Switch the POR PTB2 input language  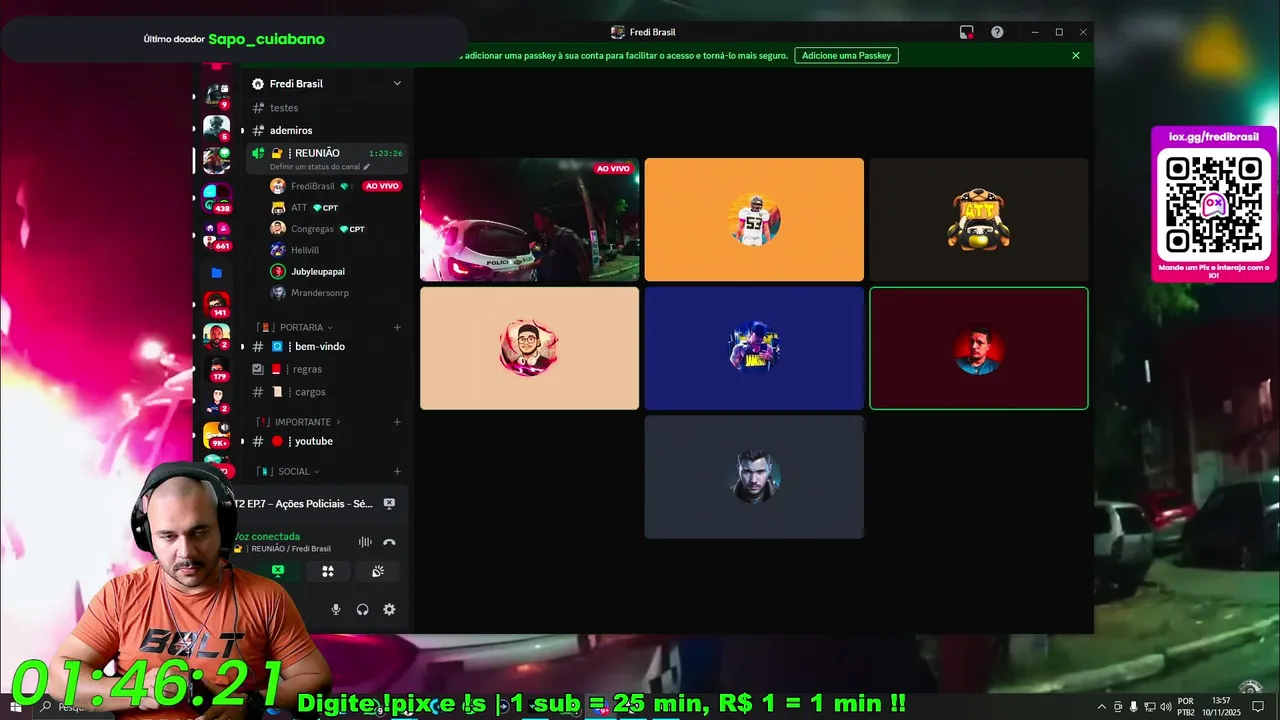(x=1186, y=706)
